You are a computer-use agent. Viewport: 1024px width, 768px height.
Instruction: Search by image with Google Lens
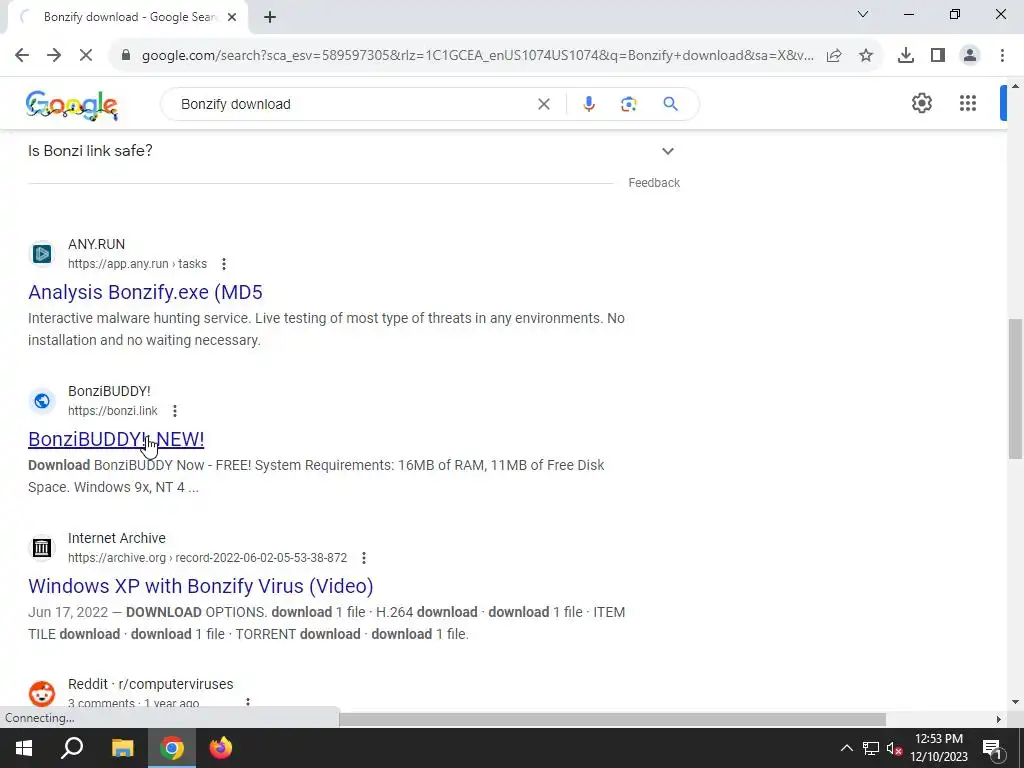coord(628,104)
